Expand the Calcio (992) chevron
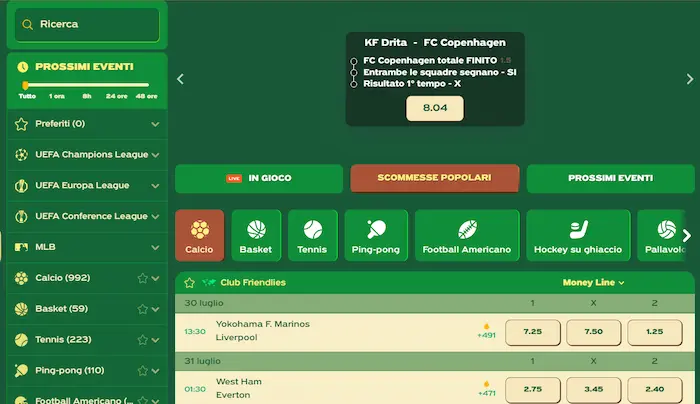The height and width of the screenshot is (404, 700). click(155, 279)
